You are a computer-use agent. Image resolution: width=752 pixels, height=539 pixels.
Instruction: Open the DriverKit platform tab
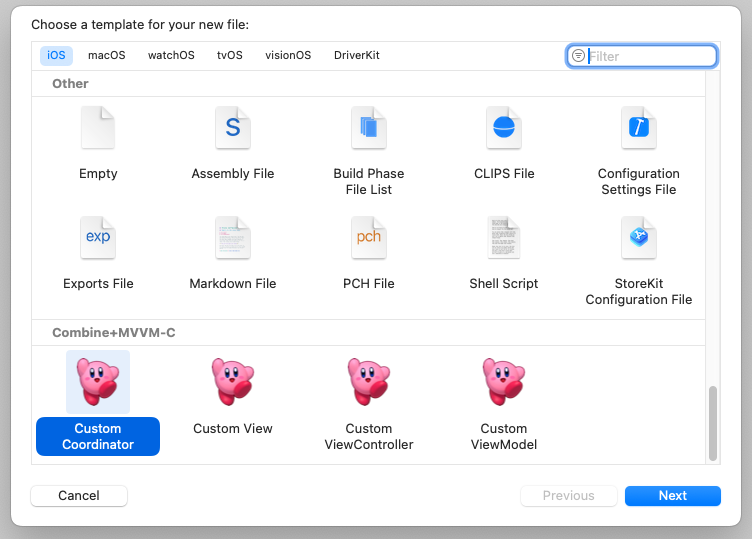(x=357, y=55)
